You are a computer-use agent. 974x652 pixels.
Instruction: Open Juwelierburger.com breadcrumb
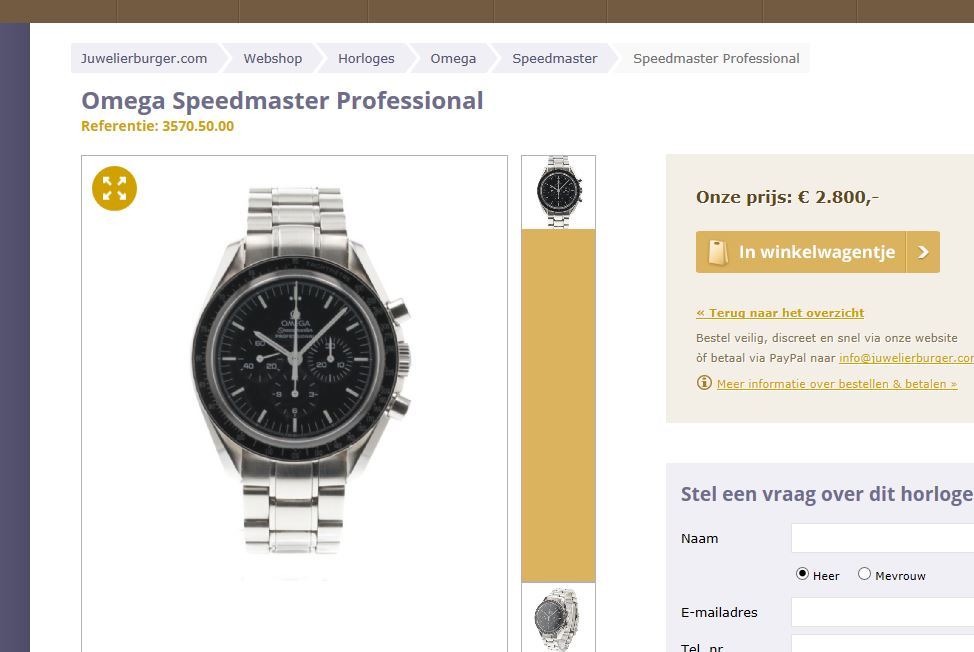click(144, 58)
